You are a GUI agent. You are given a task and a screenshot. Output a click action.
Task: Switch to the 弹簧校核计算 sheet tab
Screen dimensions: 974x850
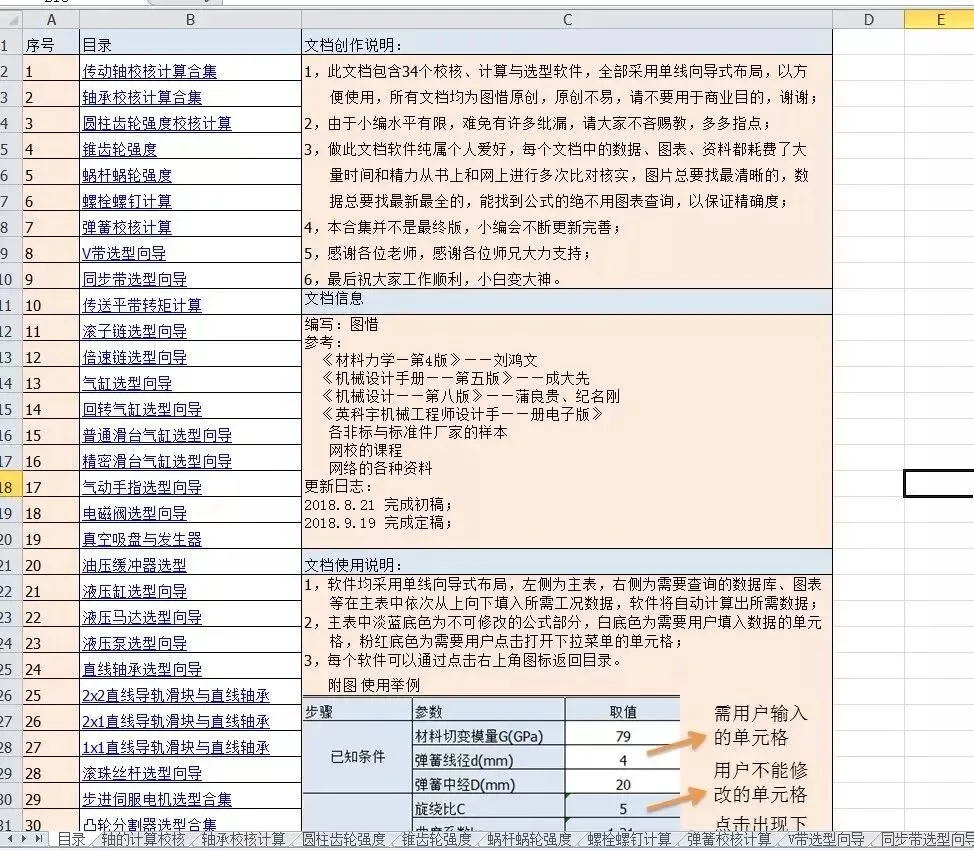(729, 839)
